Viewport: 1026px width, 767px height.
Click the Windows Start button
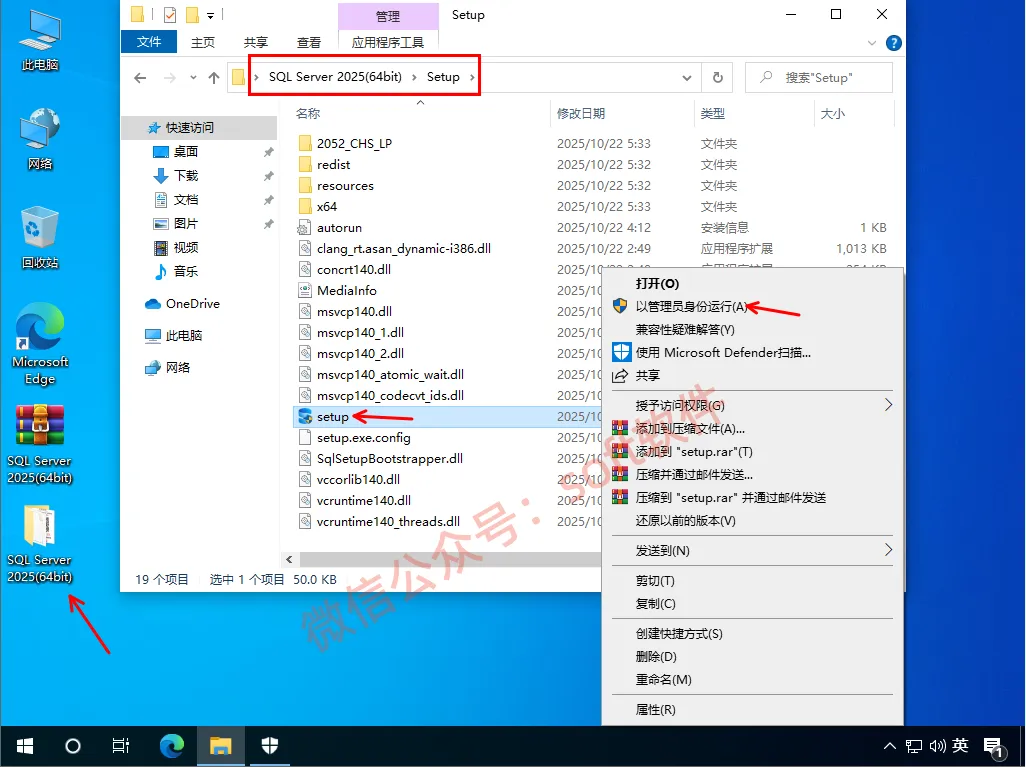pos(25,746)
